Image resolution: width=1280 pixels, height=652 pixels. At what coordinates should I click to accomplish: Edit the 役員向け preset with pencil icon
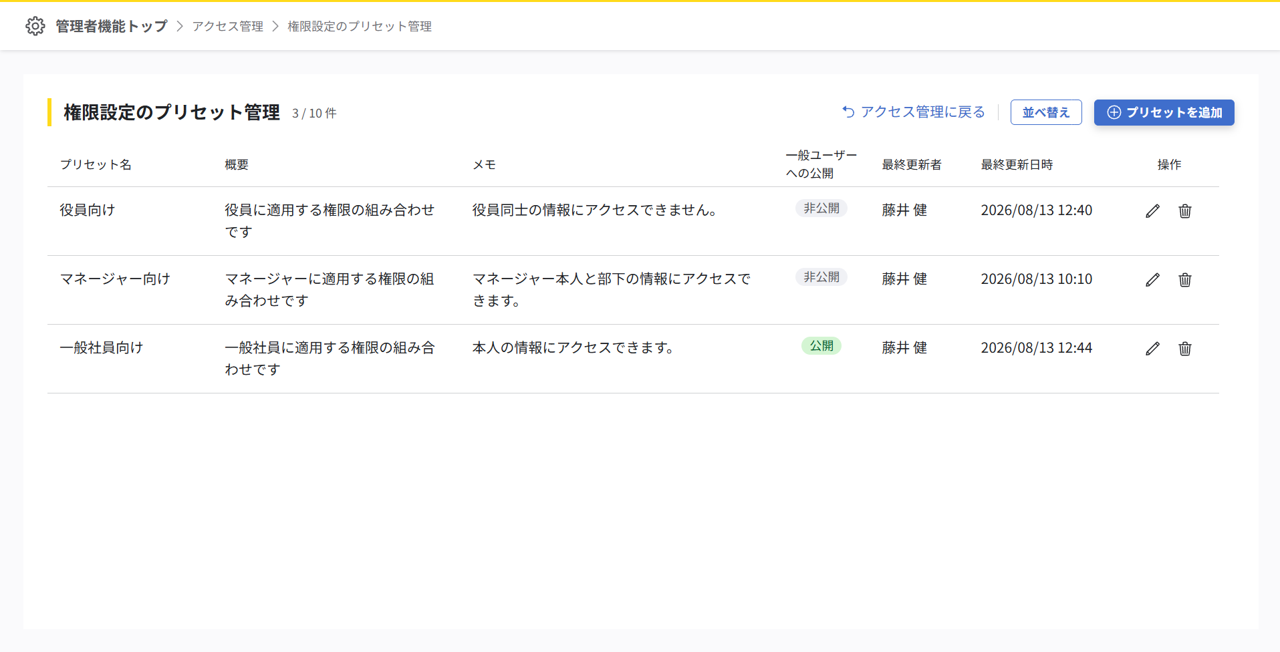(1153, 211)
